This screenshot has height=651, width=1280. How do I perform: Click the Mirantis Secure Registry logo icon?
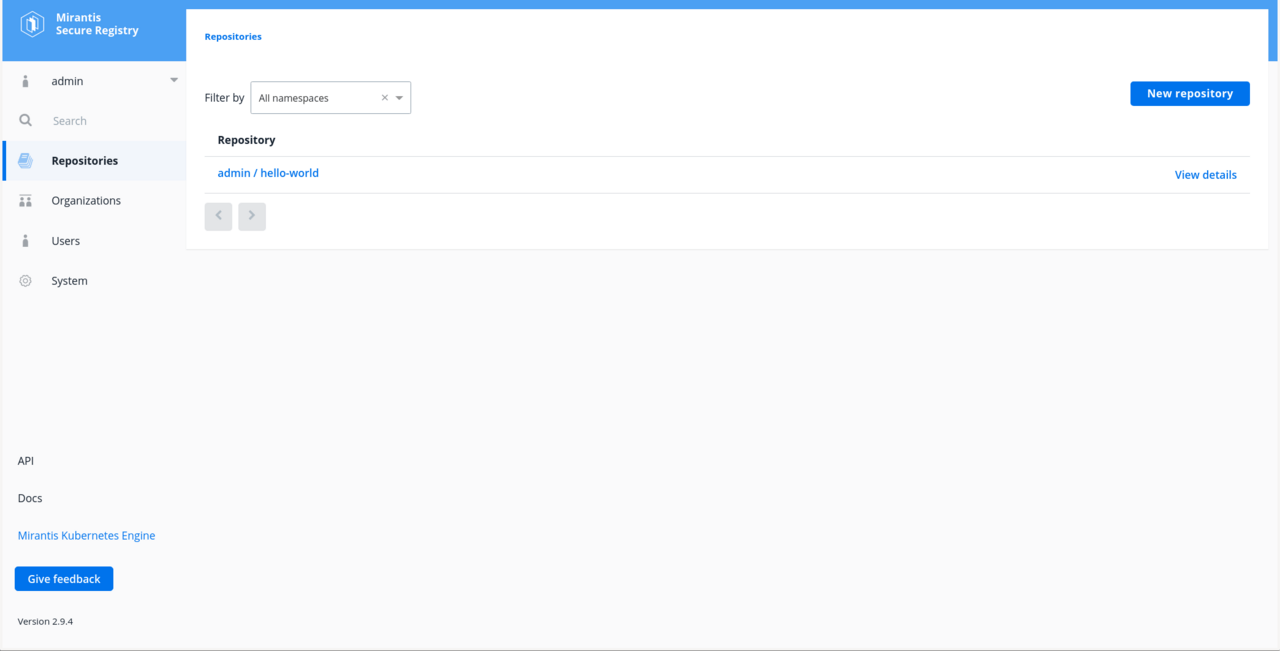point(32,24)
